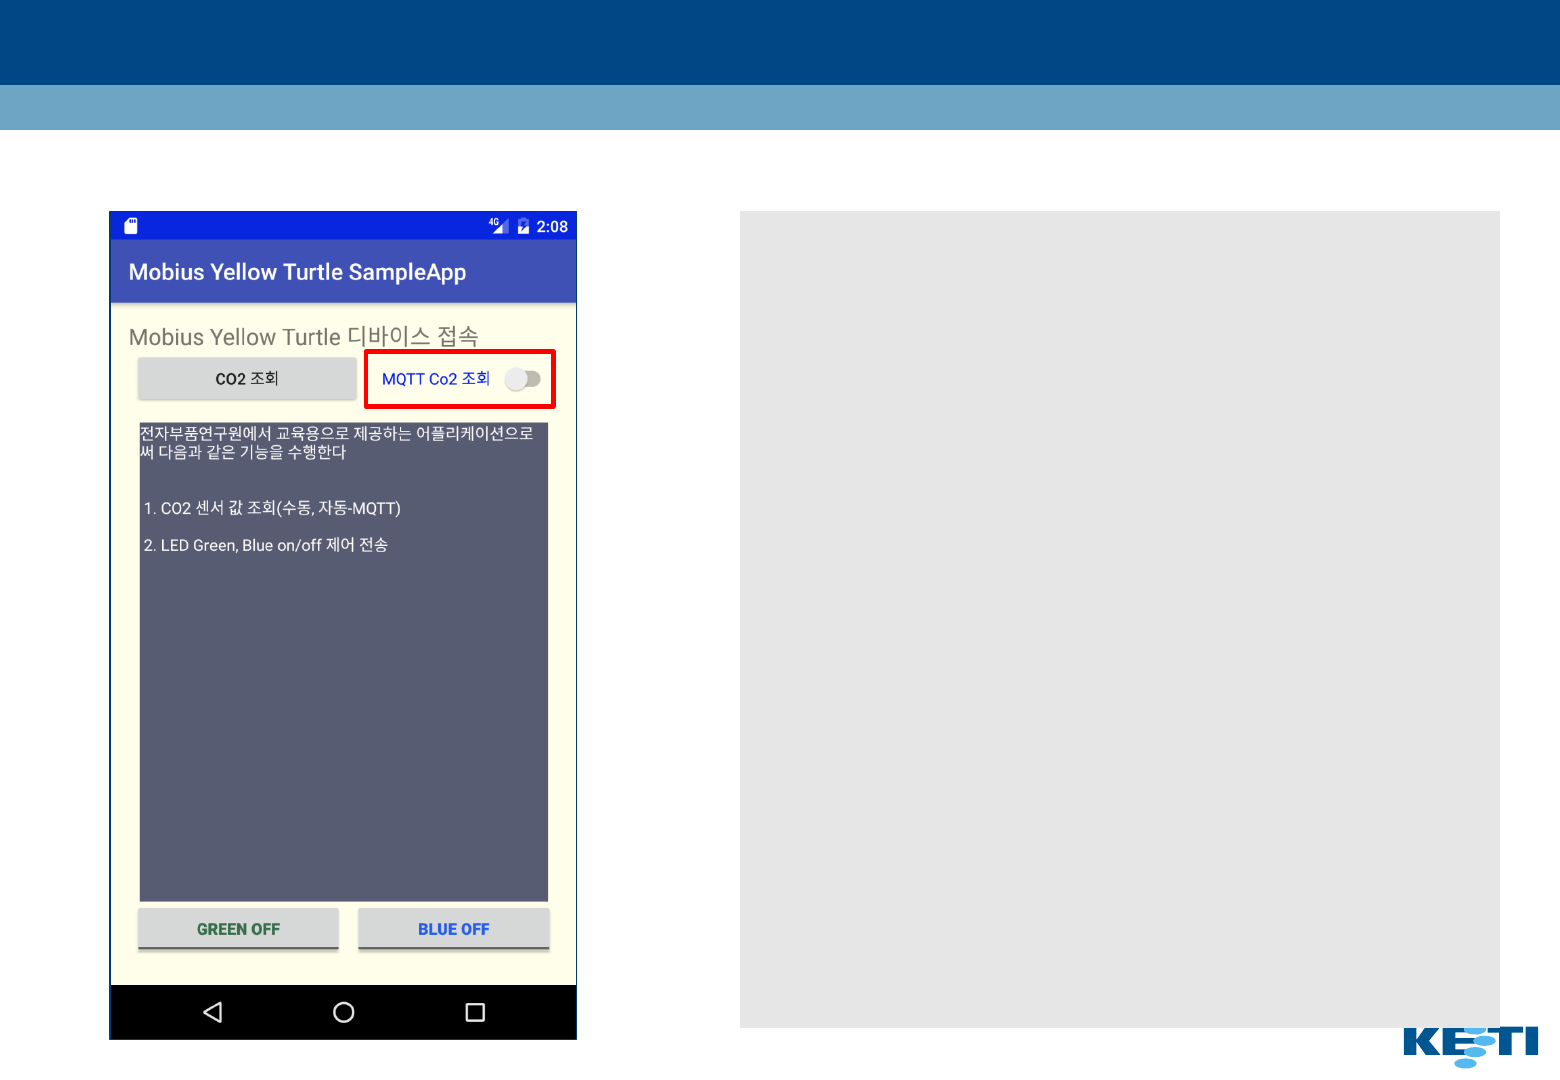
Task: Tap the Mobius Yellow Turtle SampleApp title
Action: point(297,272)
